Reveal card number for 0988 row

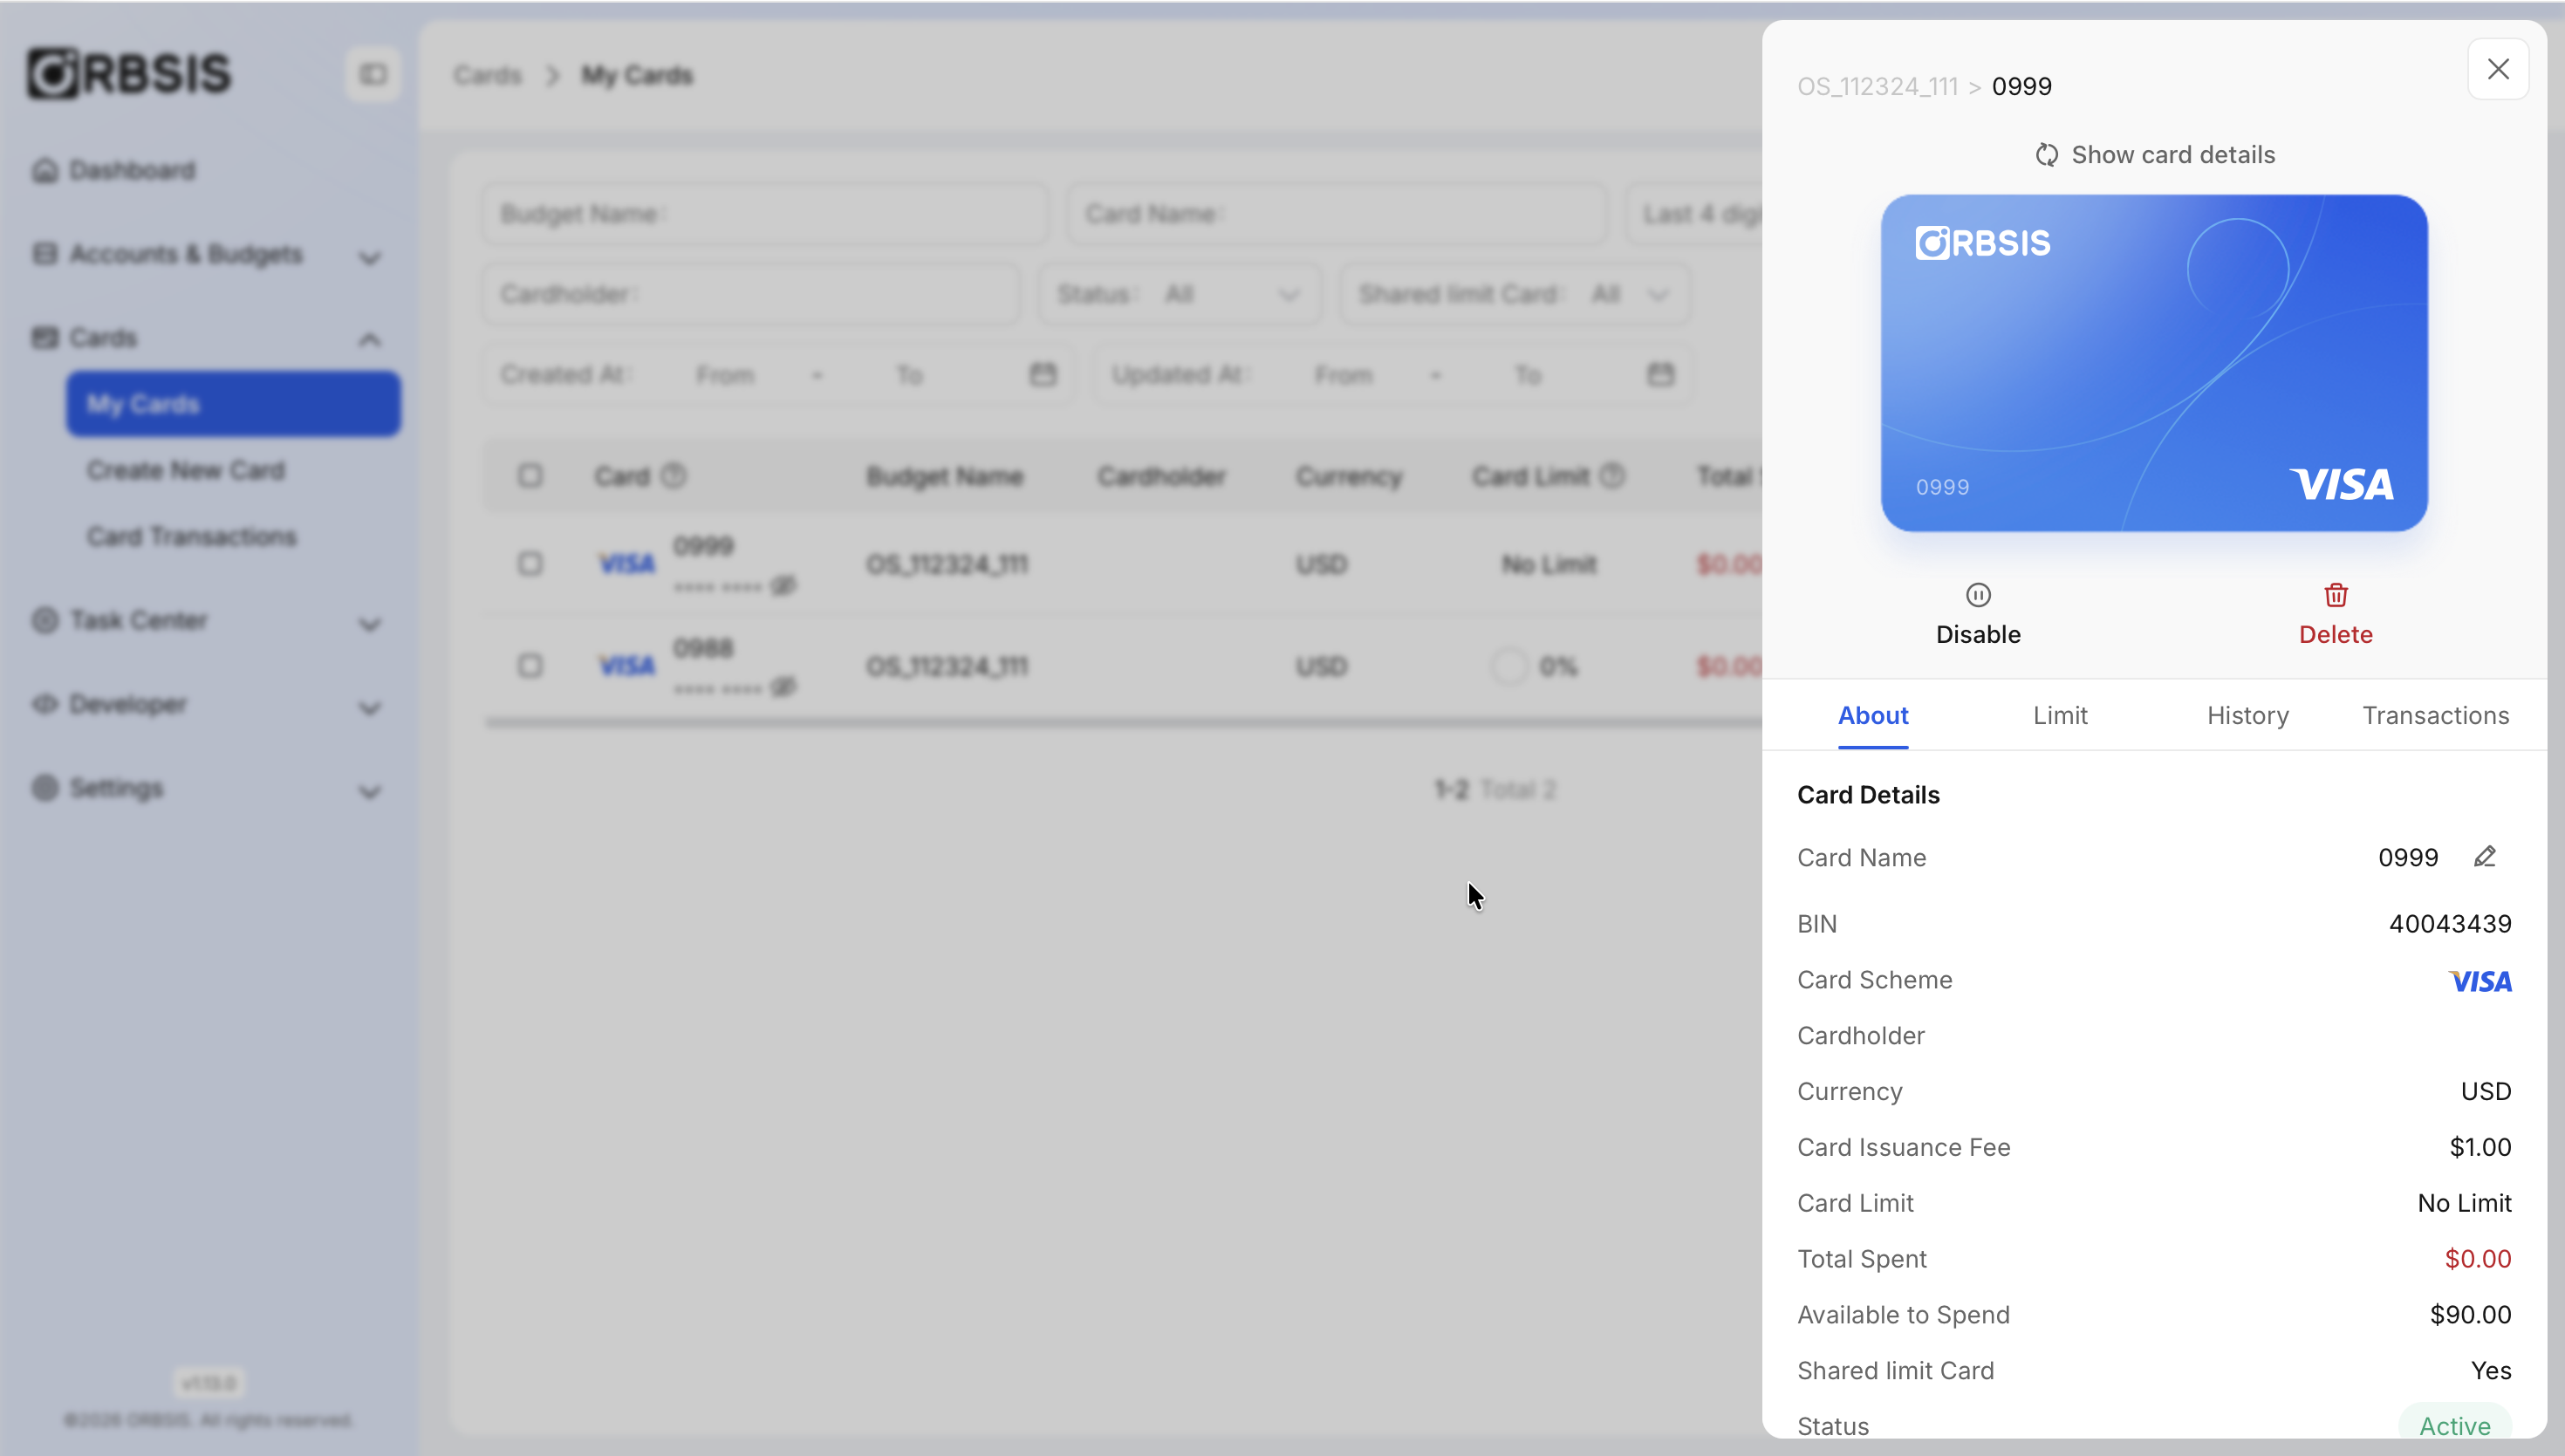[x=783, y=687]
